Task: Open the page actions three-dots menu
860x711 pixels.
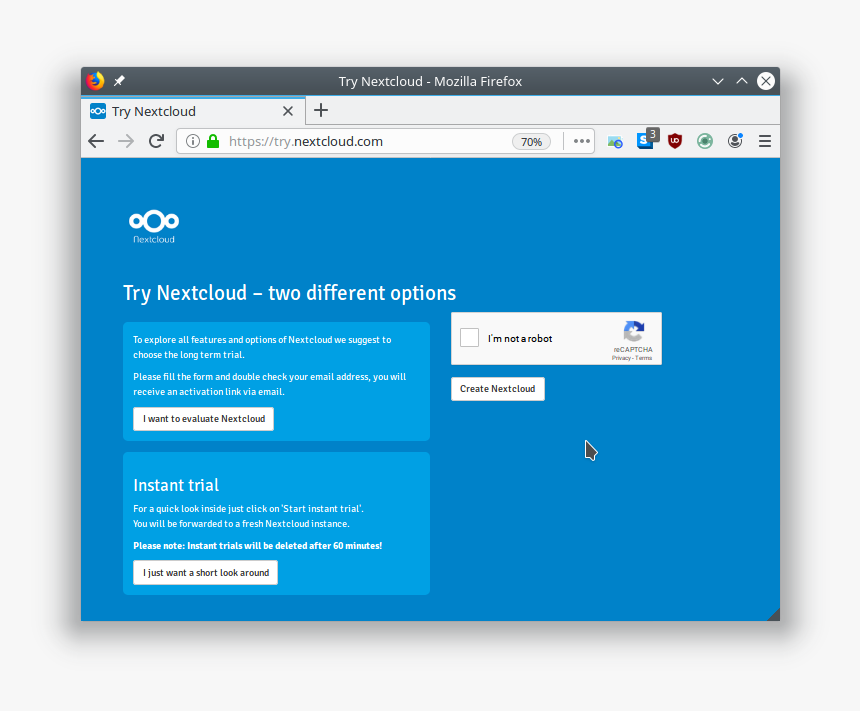Action: coord(581,142)
